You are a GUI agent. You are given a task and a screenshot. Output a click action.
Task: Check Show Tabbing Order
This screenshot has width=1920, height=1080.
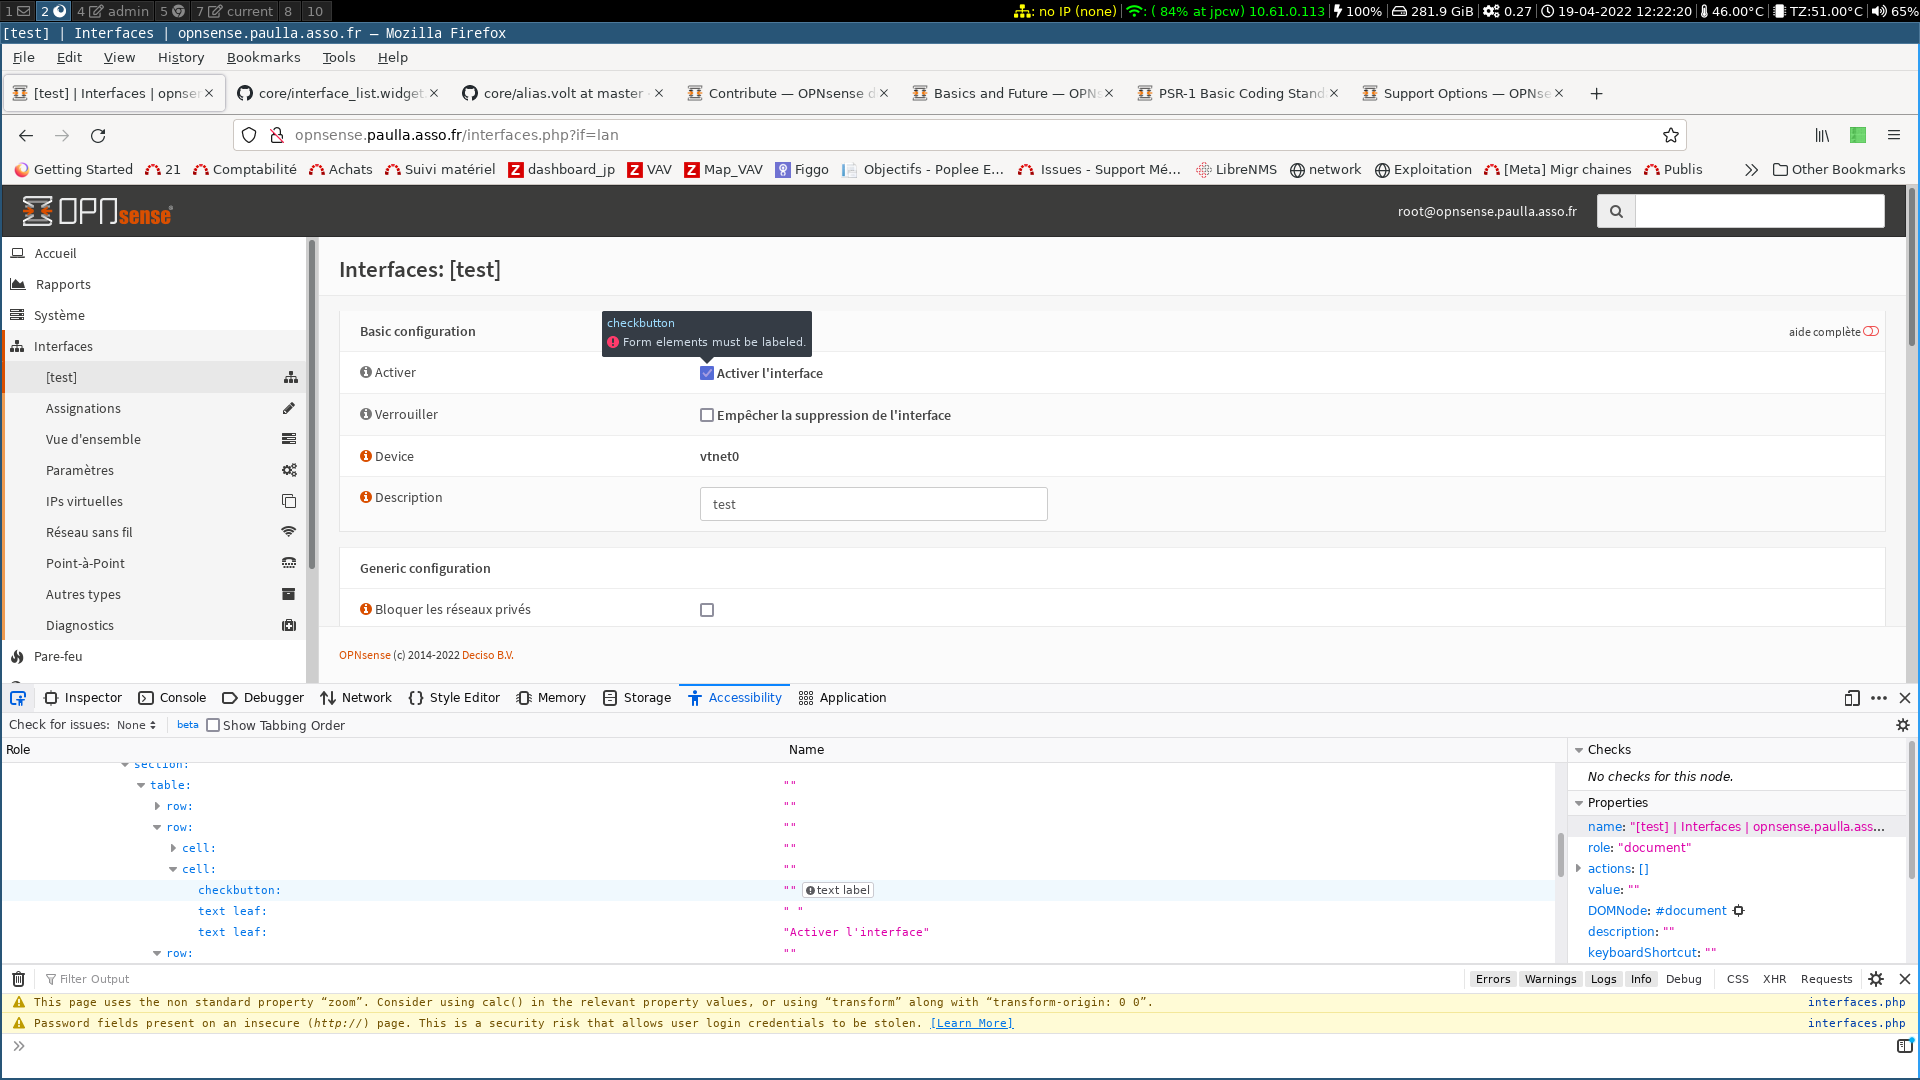pyautogui.click(x=213, y=725)
